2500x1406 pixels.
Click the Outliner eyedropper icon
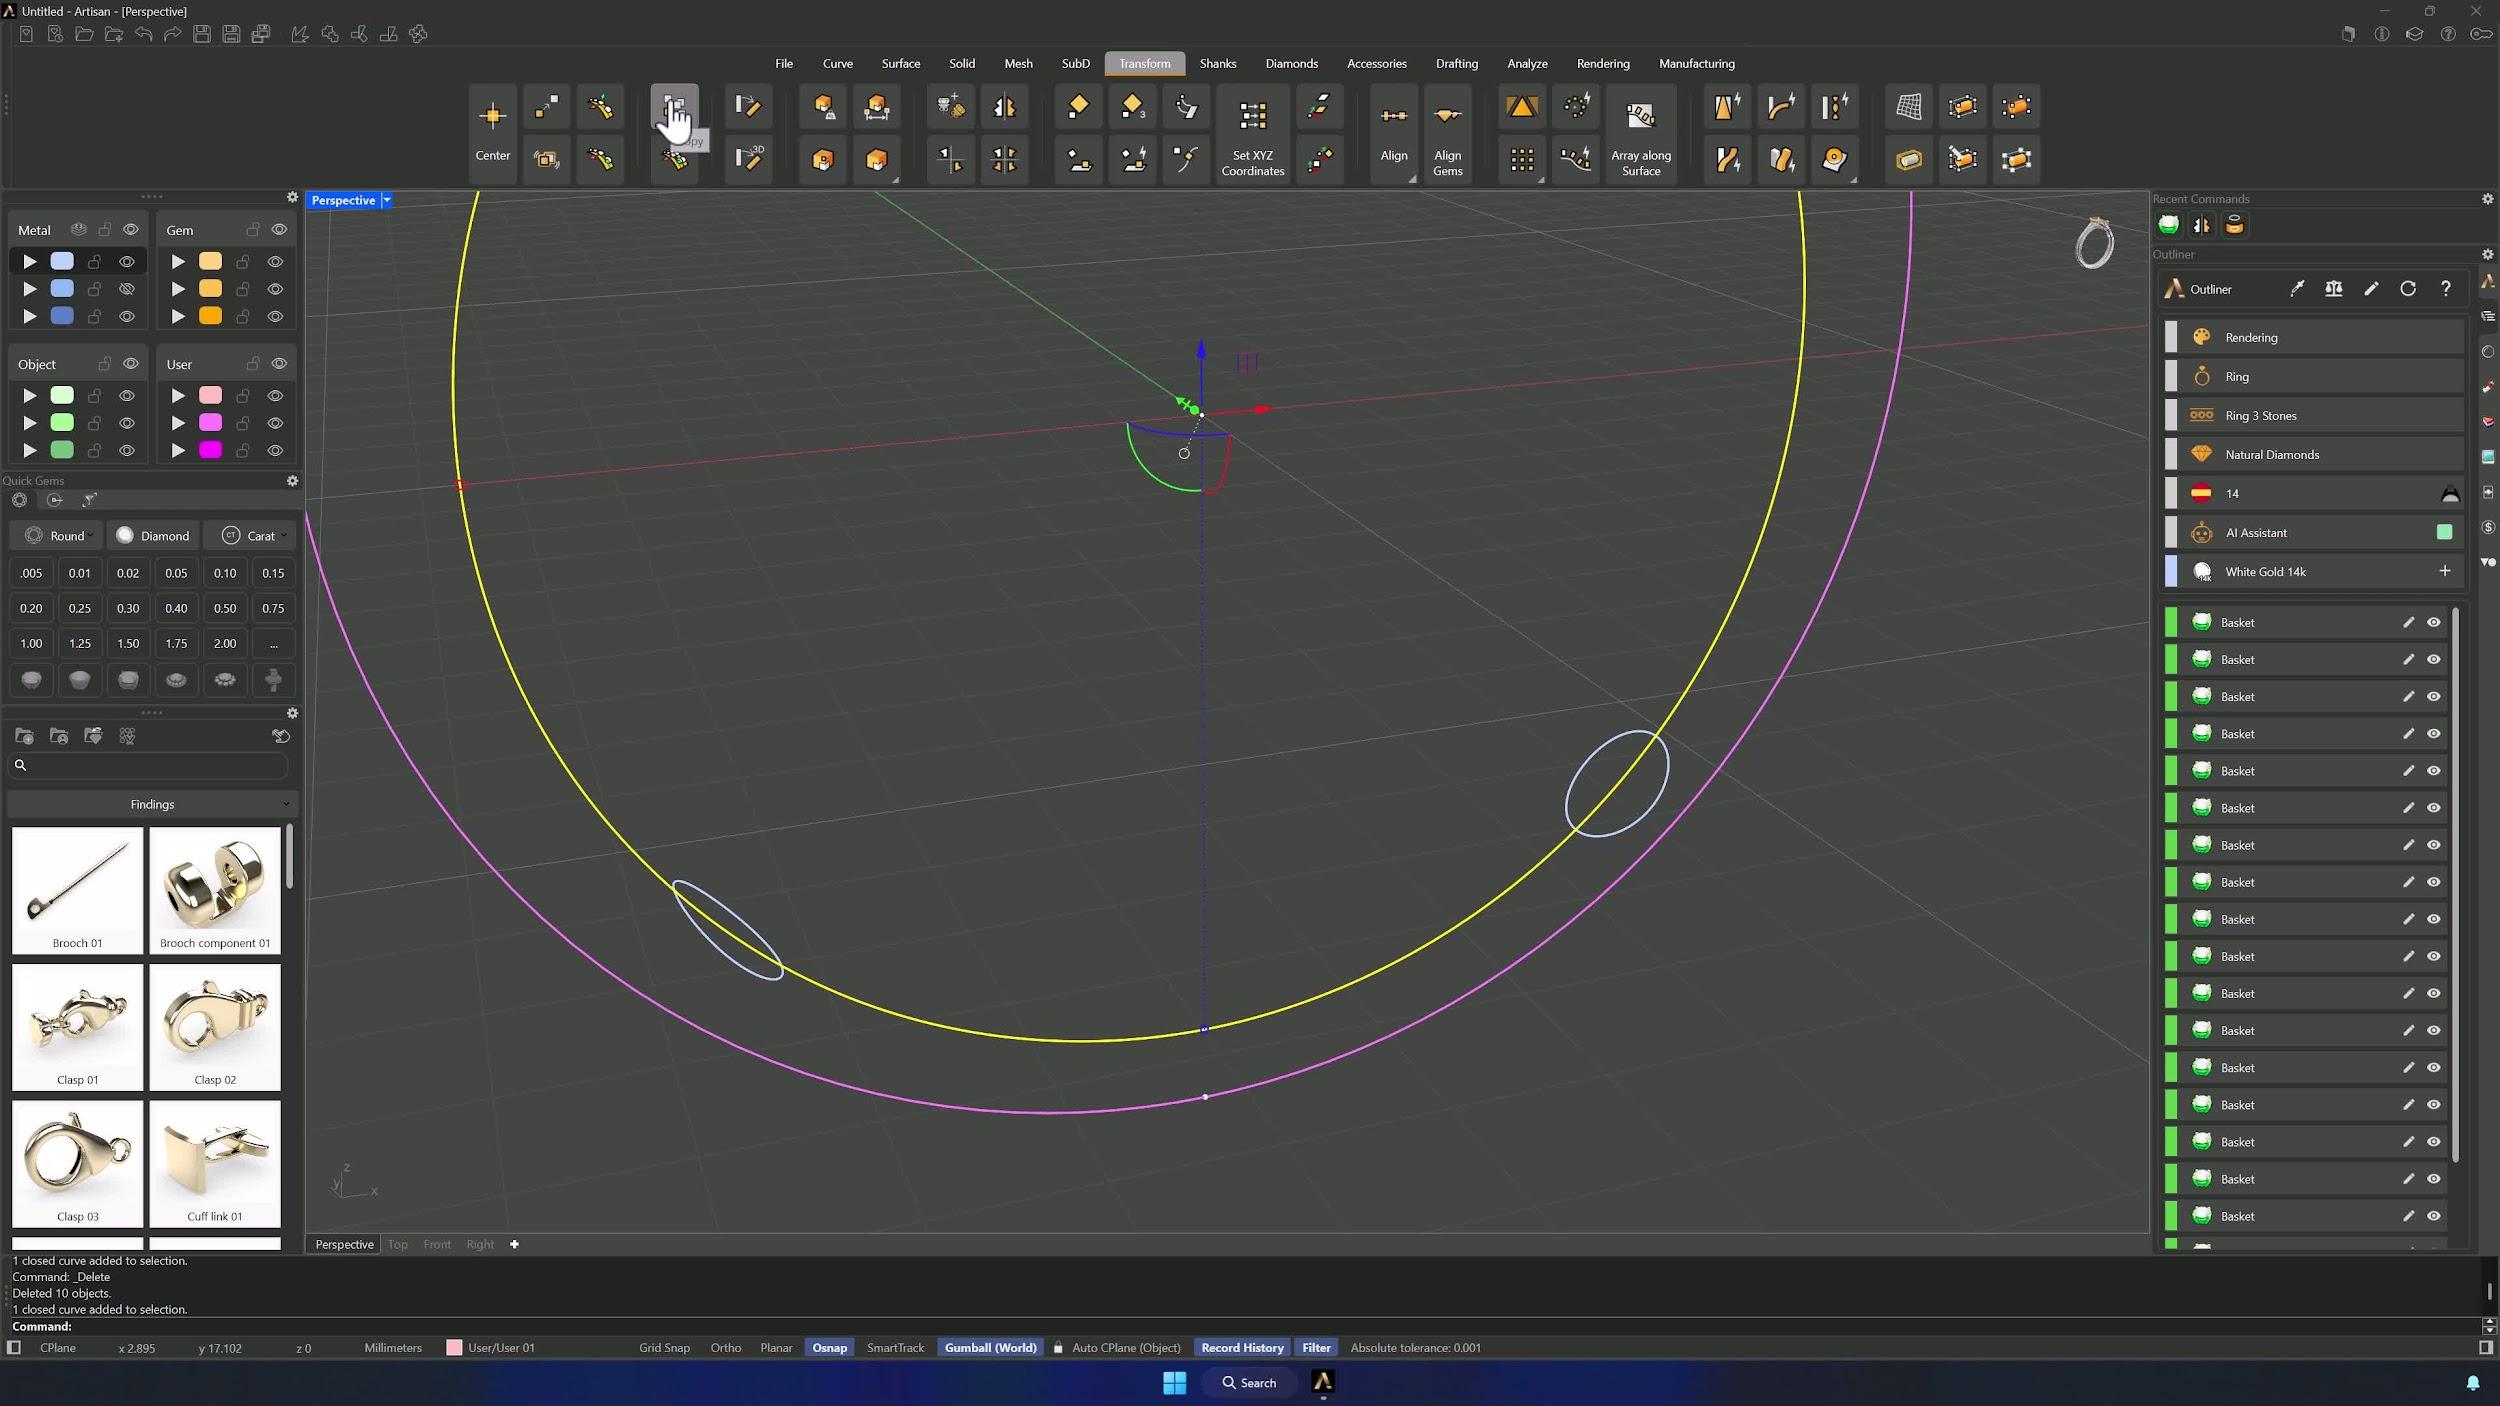tap(2297, 289)
